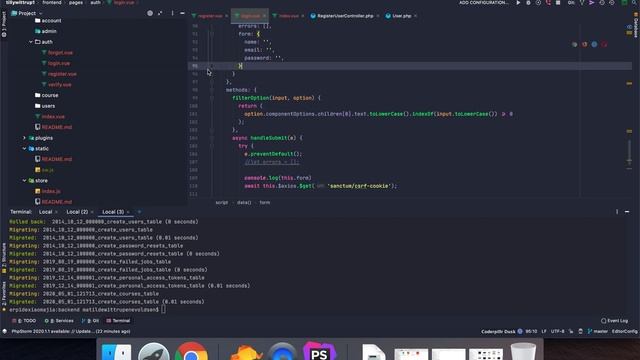Click the Search Everywhere magnifier icon
Screen dimensions: 640x360
pos(635,2)
